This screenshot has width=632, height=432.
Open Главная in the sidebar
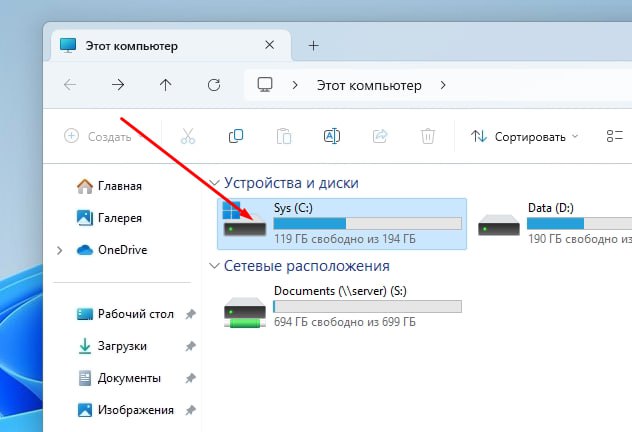[109, 186]
